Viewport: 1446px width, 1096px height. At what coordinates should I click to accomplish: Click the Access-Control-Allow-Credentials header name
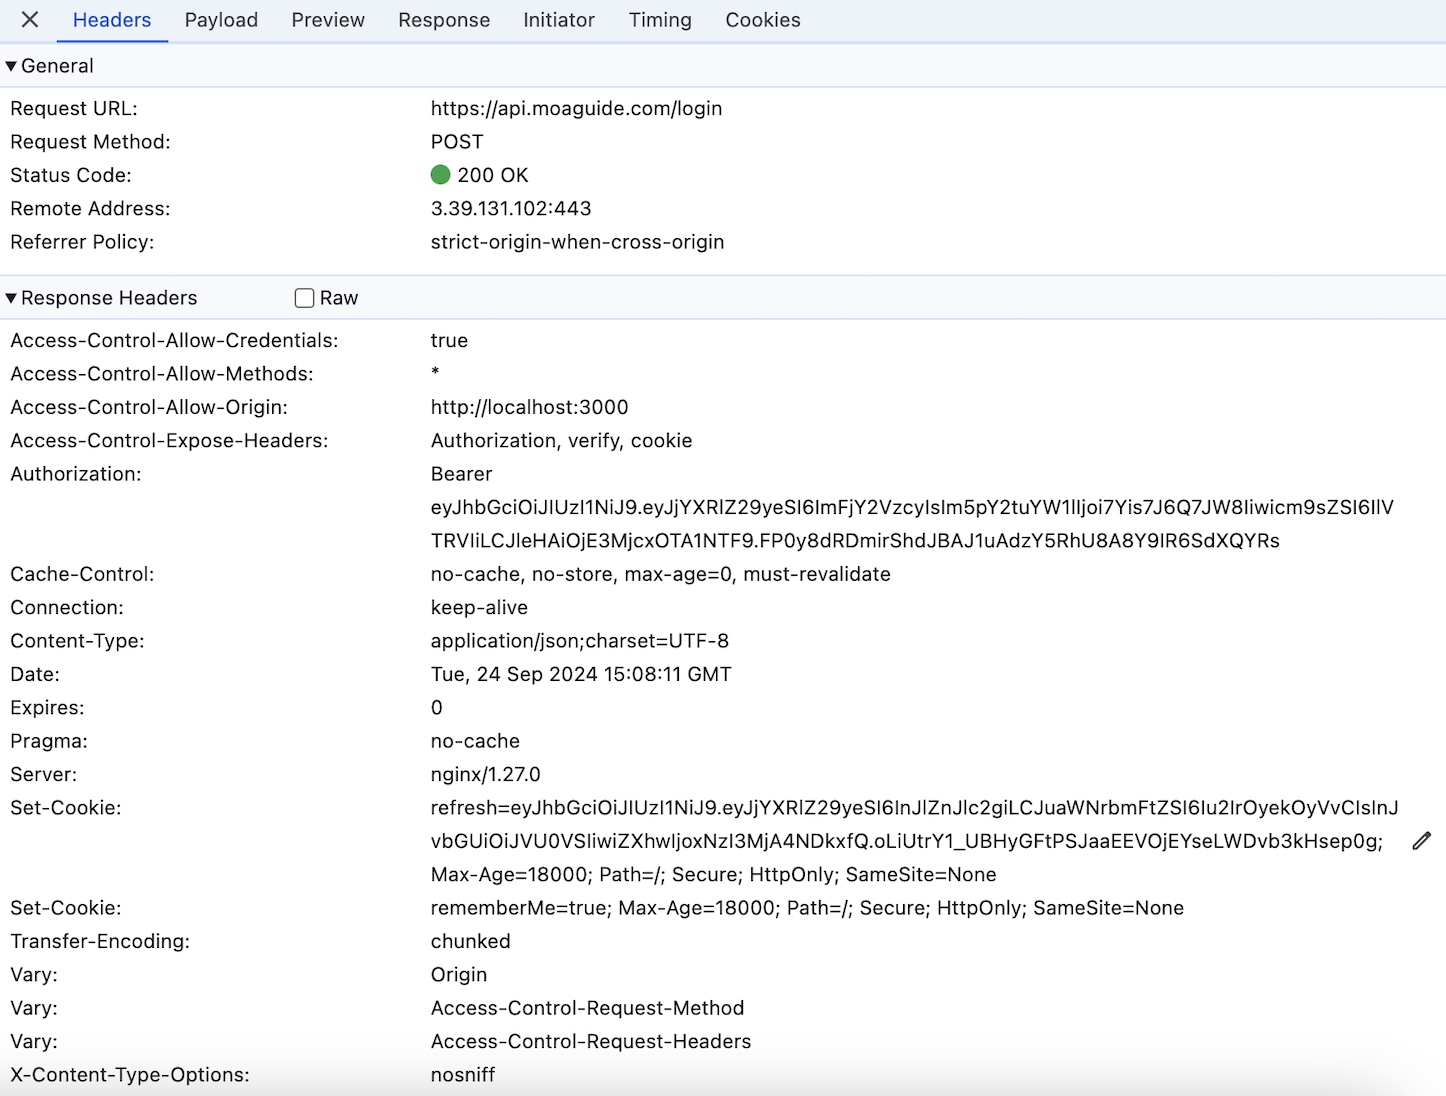point(174,341)
